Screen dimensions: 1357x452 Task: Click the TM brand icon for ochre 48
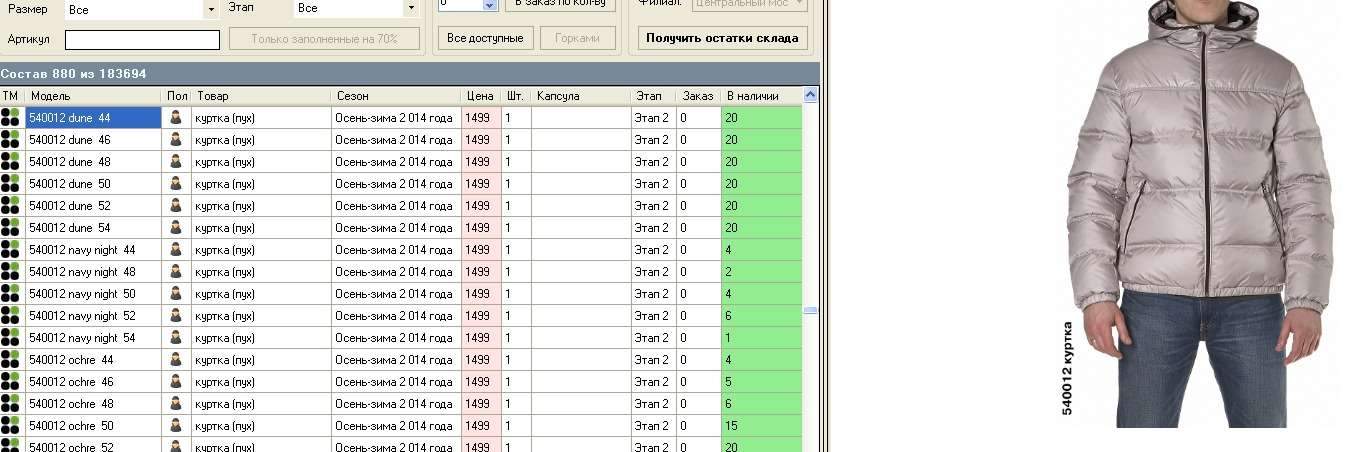[10, 404]
